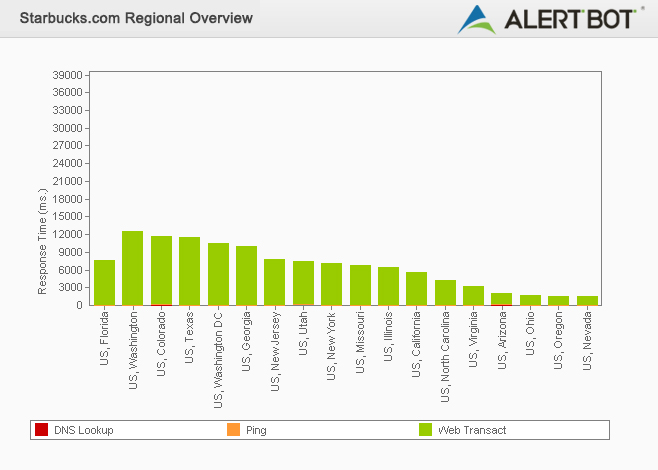Click the red DNS Lookup legend swatch
The image size is (658, 470).
tap(41, 430)
